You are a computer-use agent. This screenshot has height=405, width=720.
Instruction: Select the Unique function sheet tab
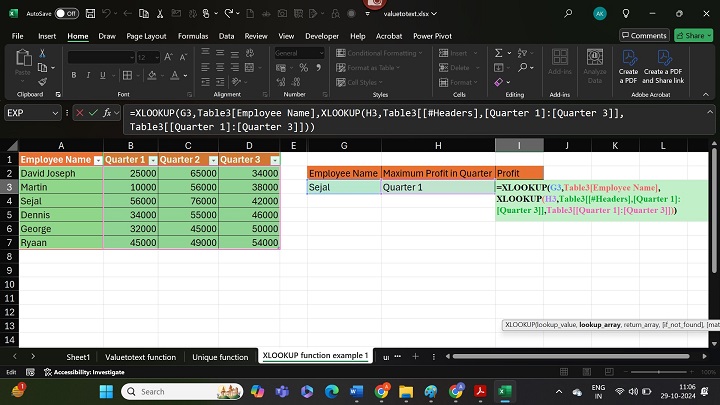[220, 356]
